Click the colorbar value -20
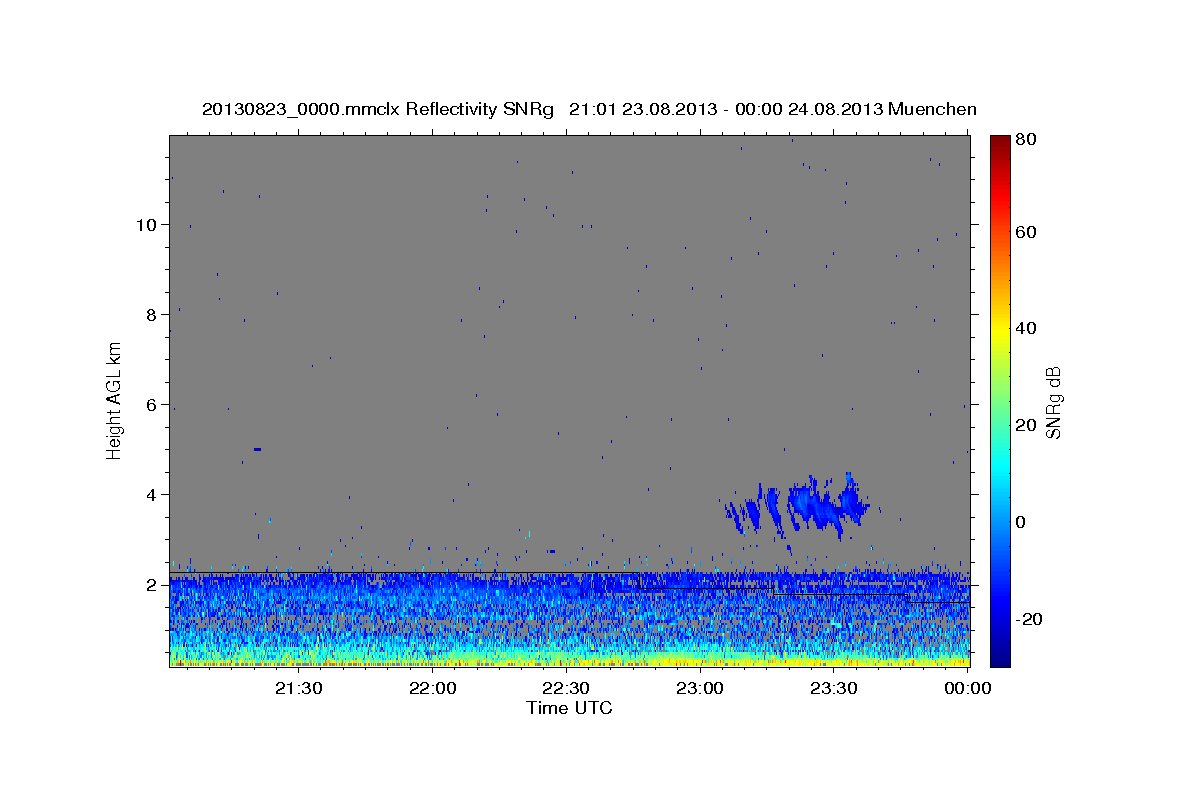1200x800 pixels. pos(1028,619)
